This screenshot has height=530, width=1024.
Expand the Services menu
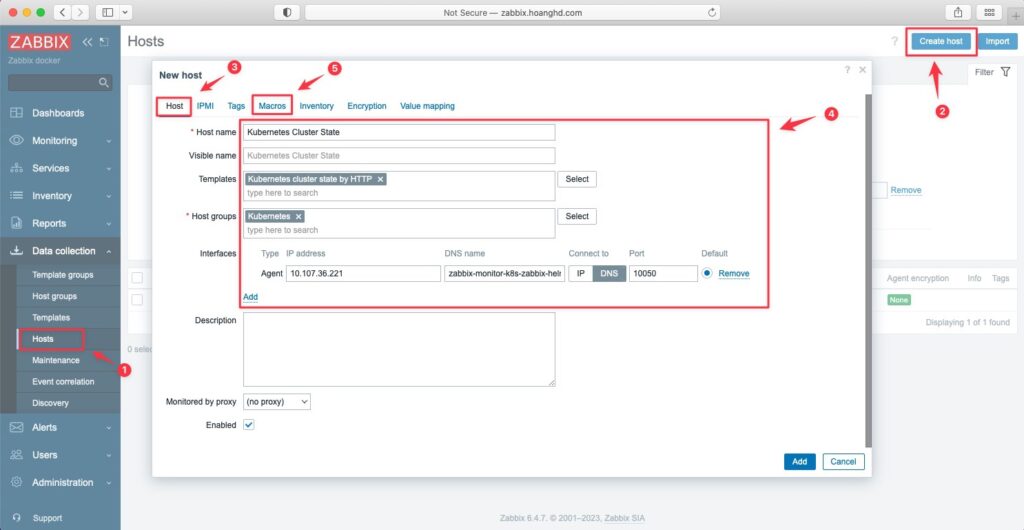click(x=108, y=168)
